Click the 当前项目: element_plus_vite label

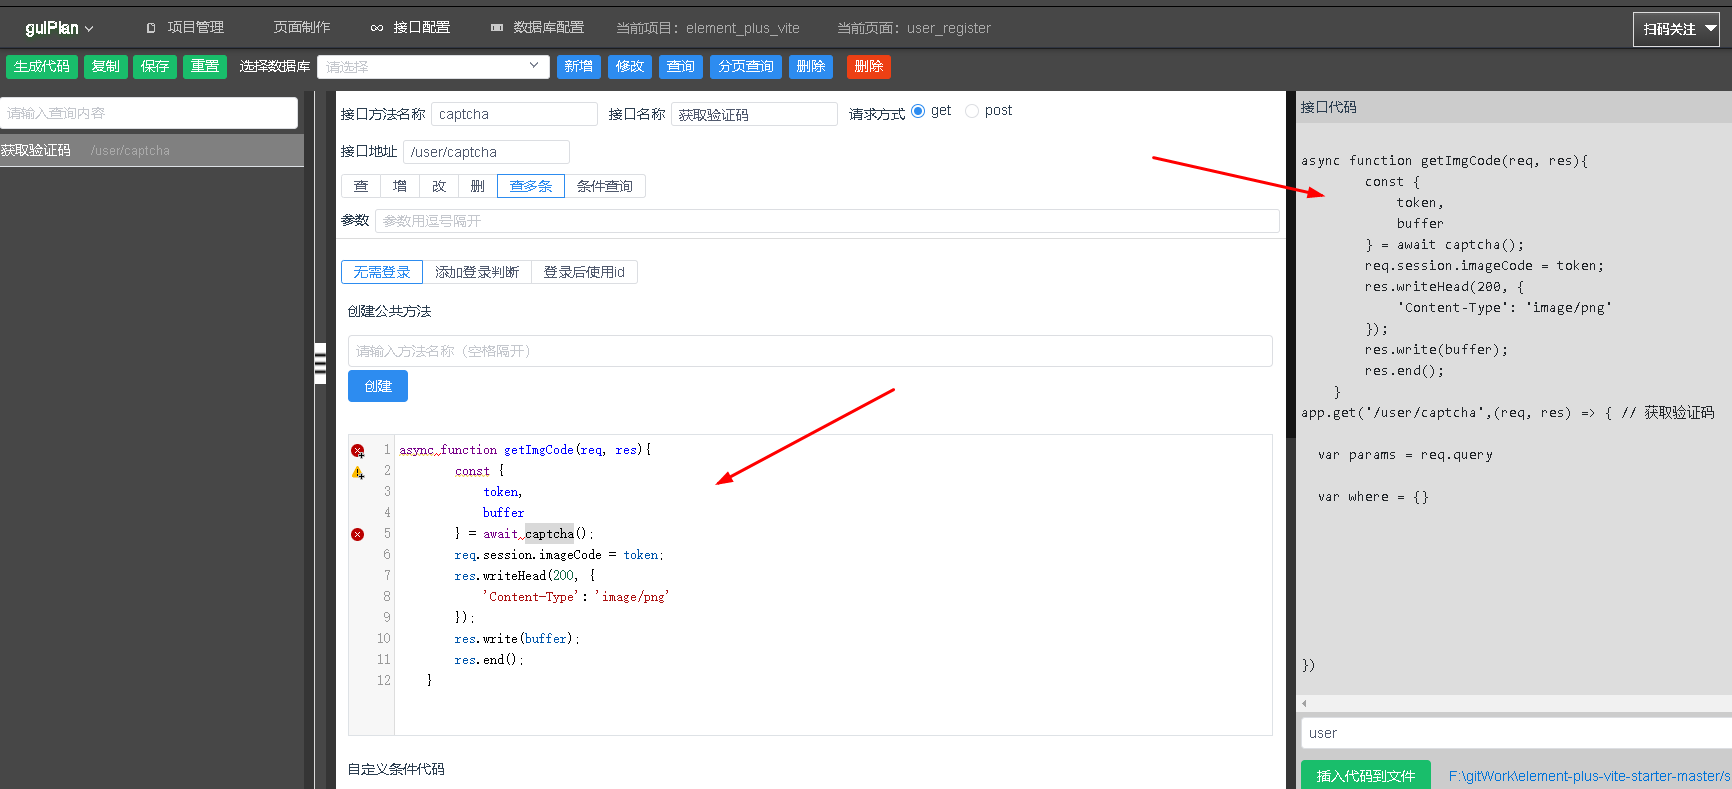tap(708, 28)
